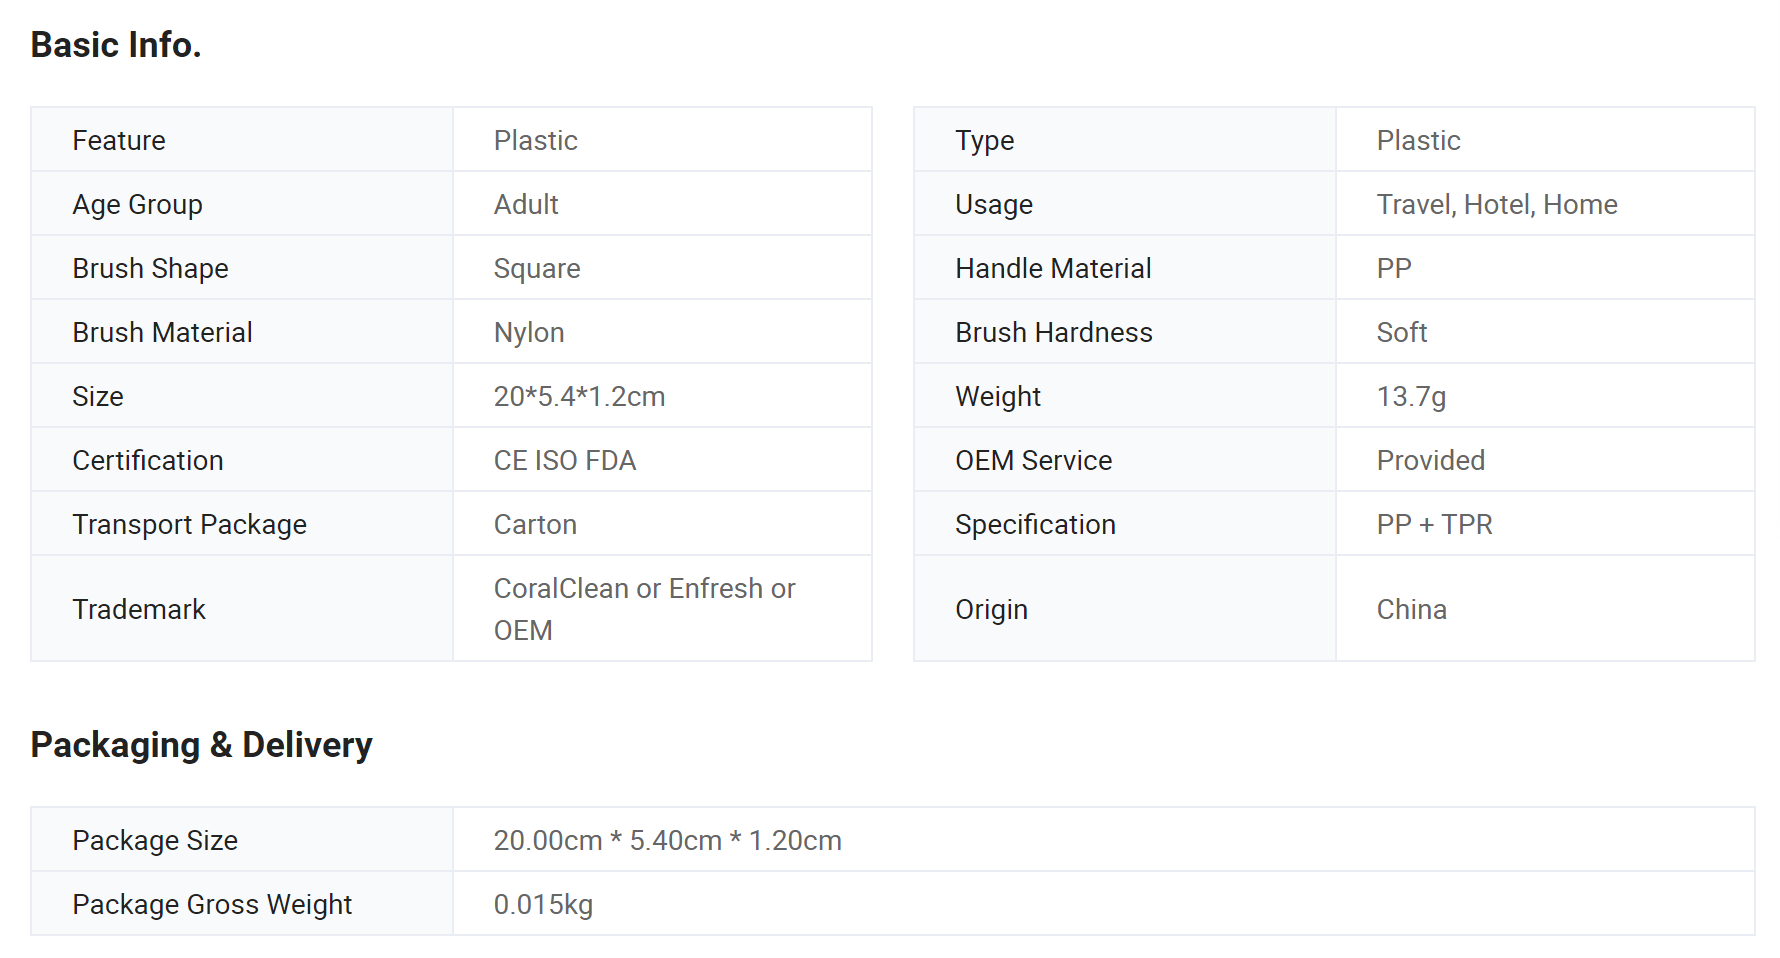Select the size value 20*5.4*1.2cm
The image size is (1780, 958).
click(579, 397)
